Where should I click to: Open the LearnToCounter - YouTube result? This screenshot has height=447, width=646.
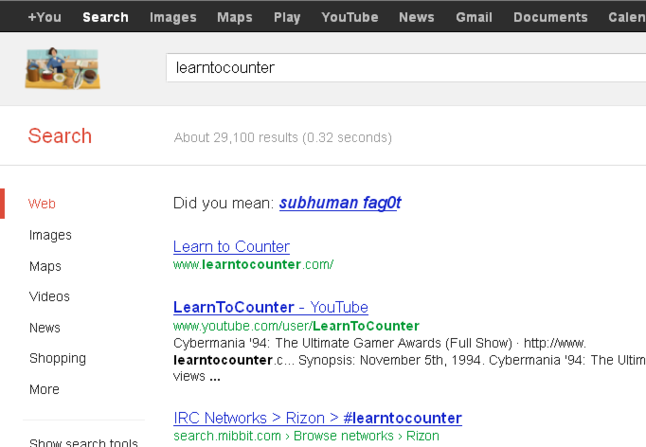(271, 307)
